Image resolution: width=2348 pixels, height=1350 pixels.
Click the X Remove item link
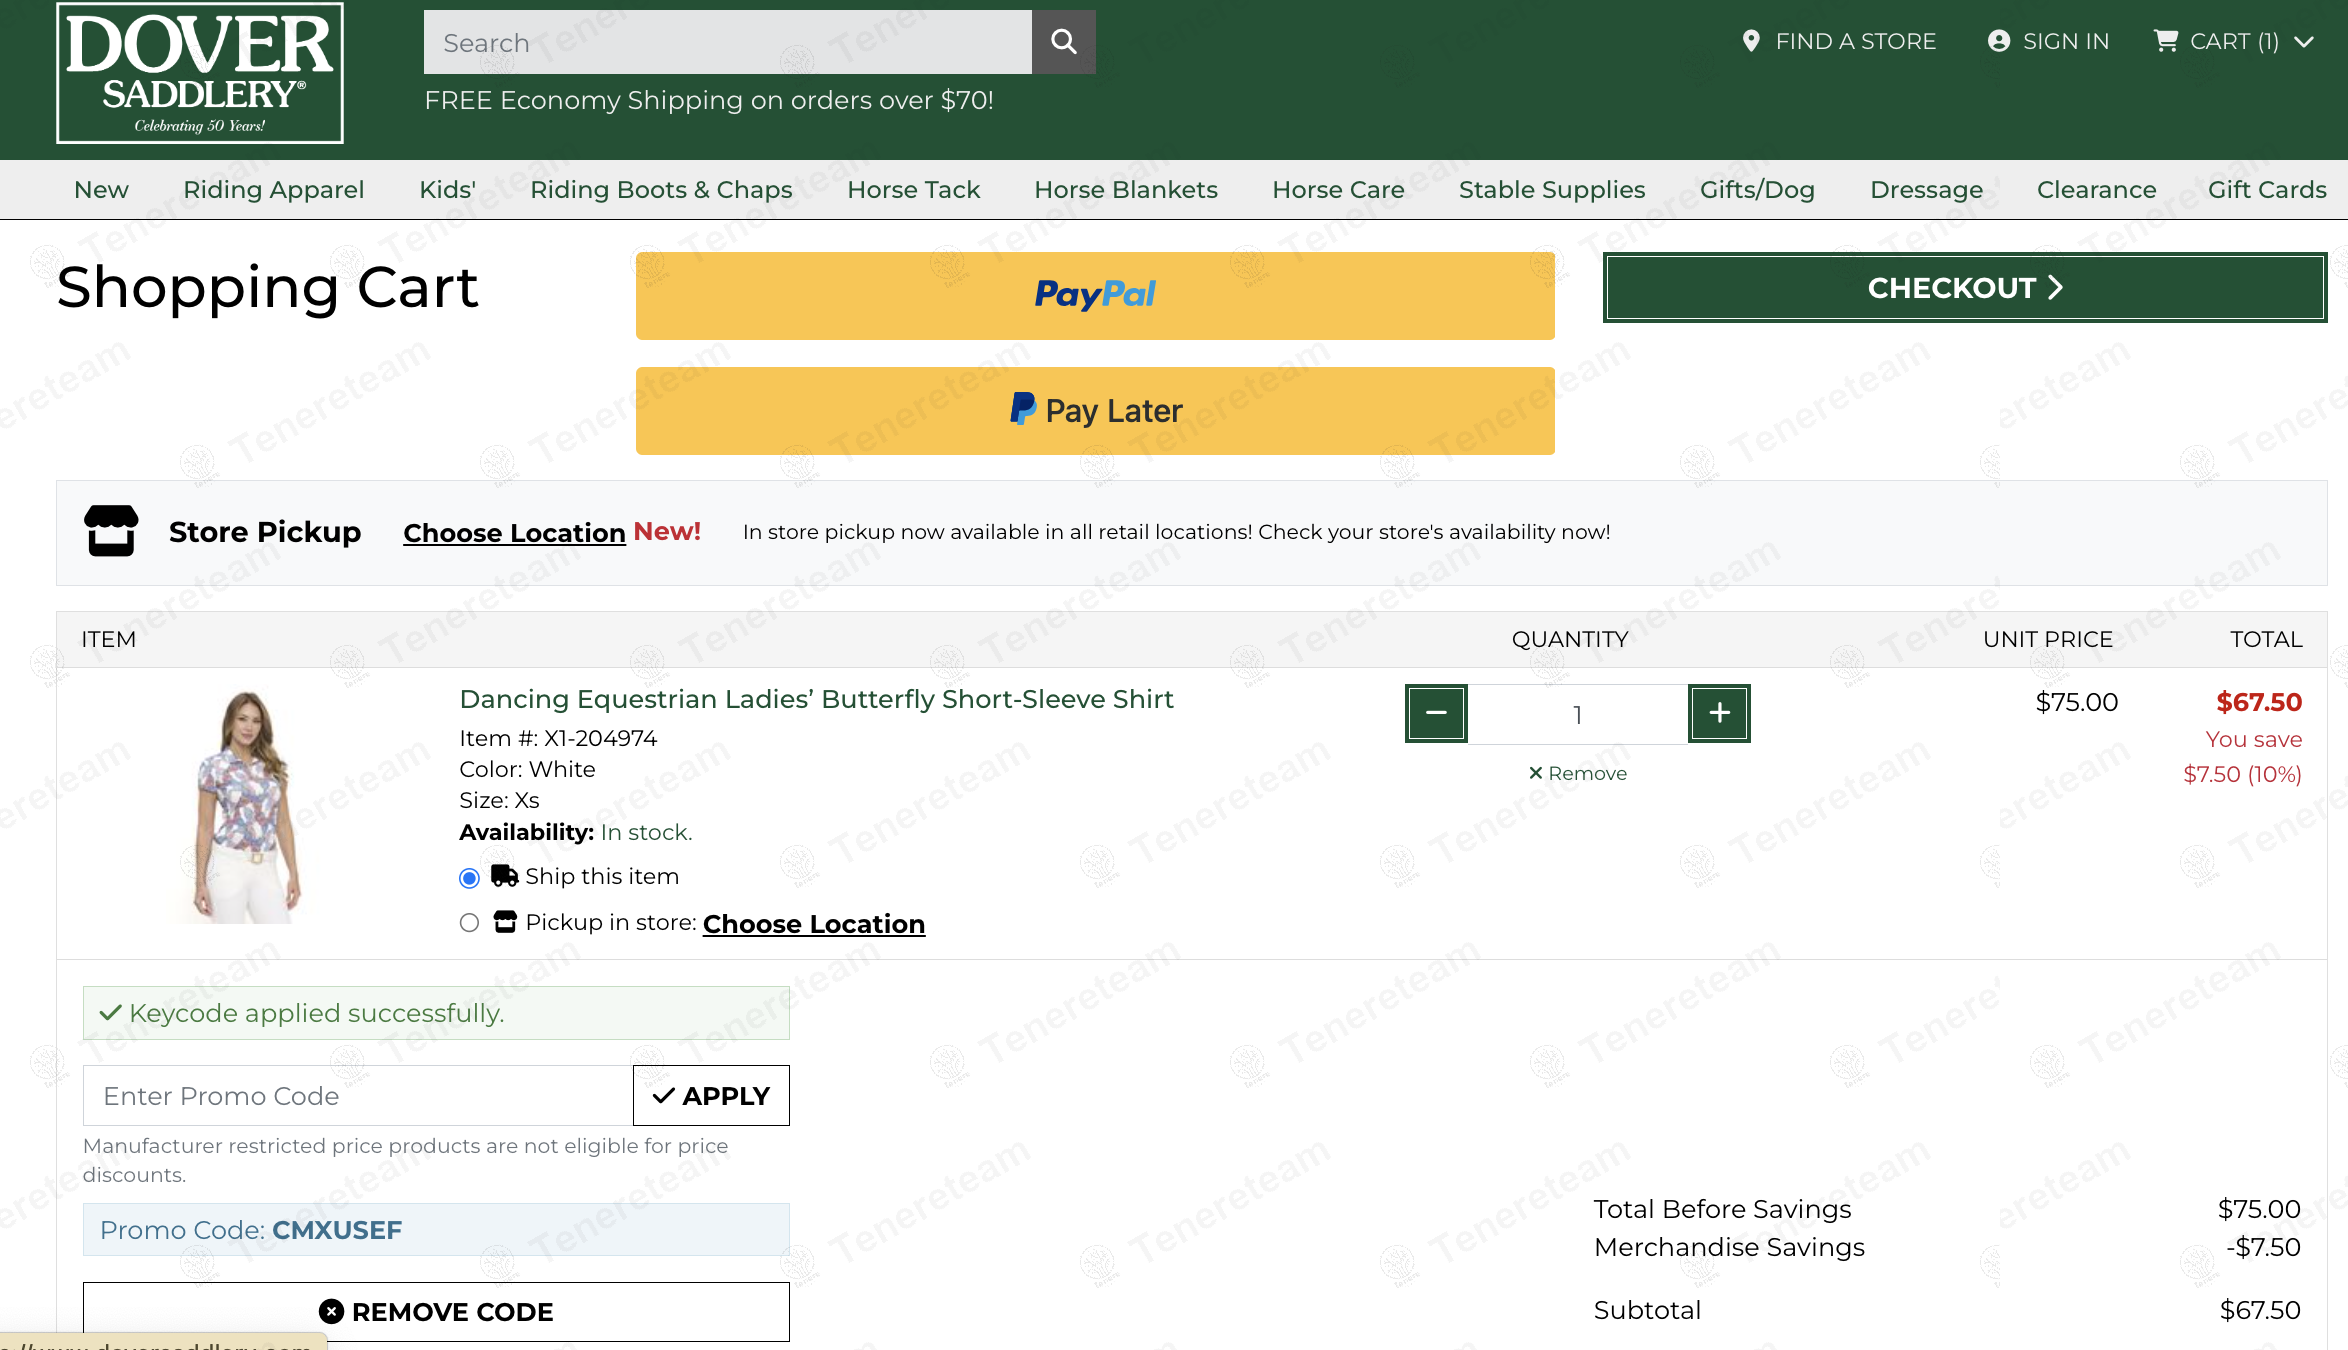1577,773
